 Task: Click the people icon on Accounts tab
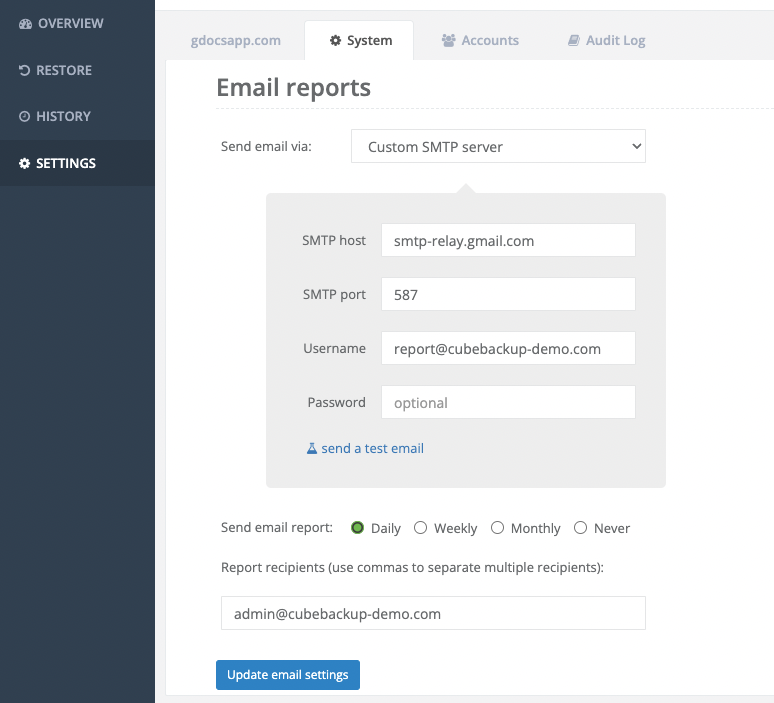448,41
